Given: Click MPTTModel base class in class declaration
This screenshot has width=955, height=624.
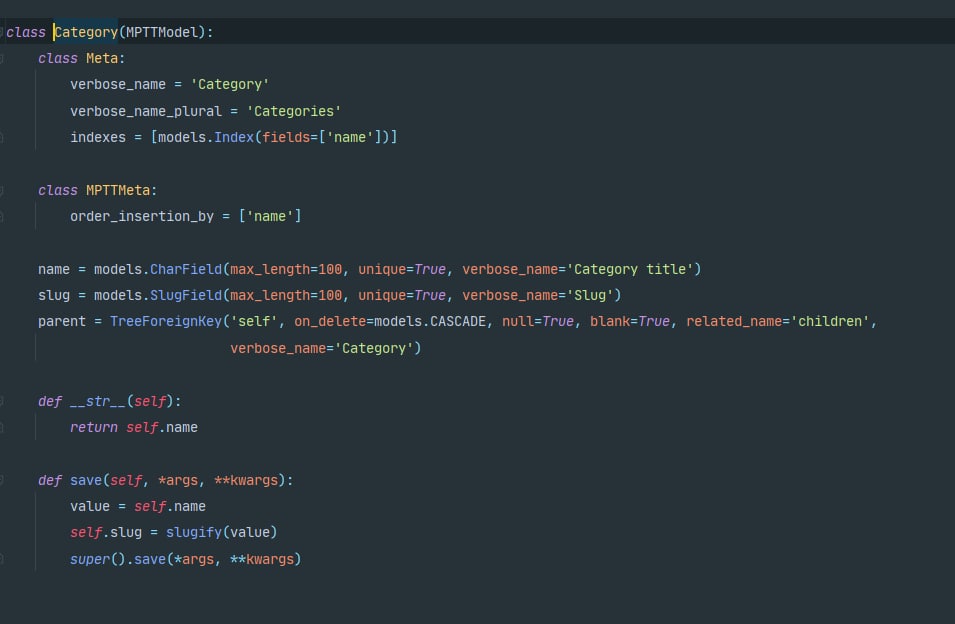Looking at the screenshot, I should tap(162, 32).
